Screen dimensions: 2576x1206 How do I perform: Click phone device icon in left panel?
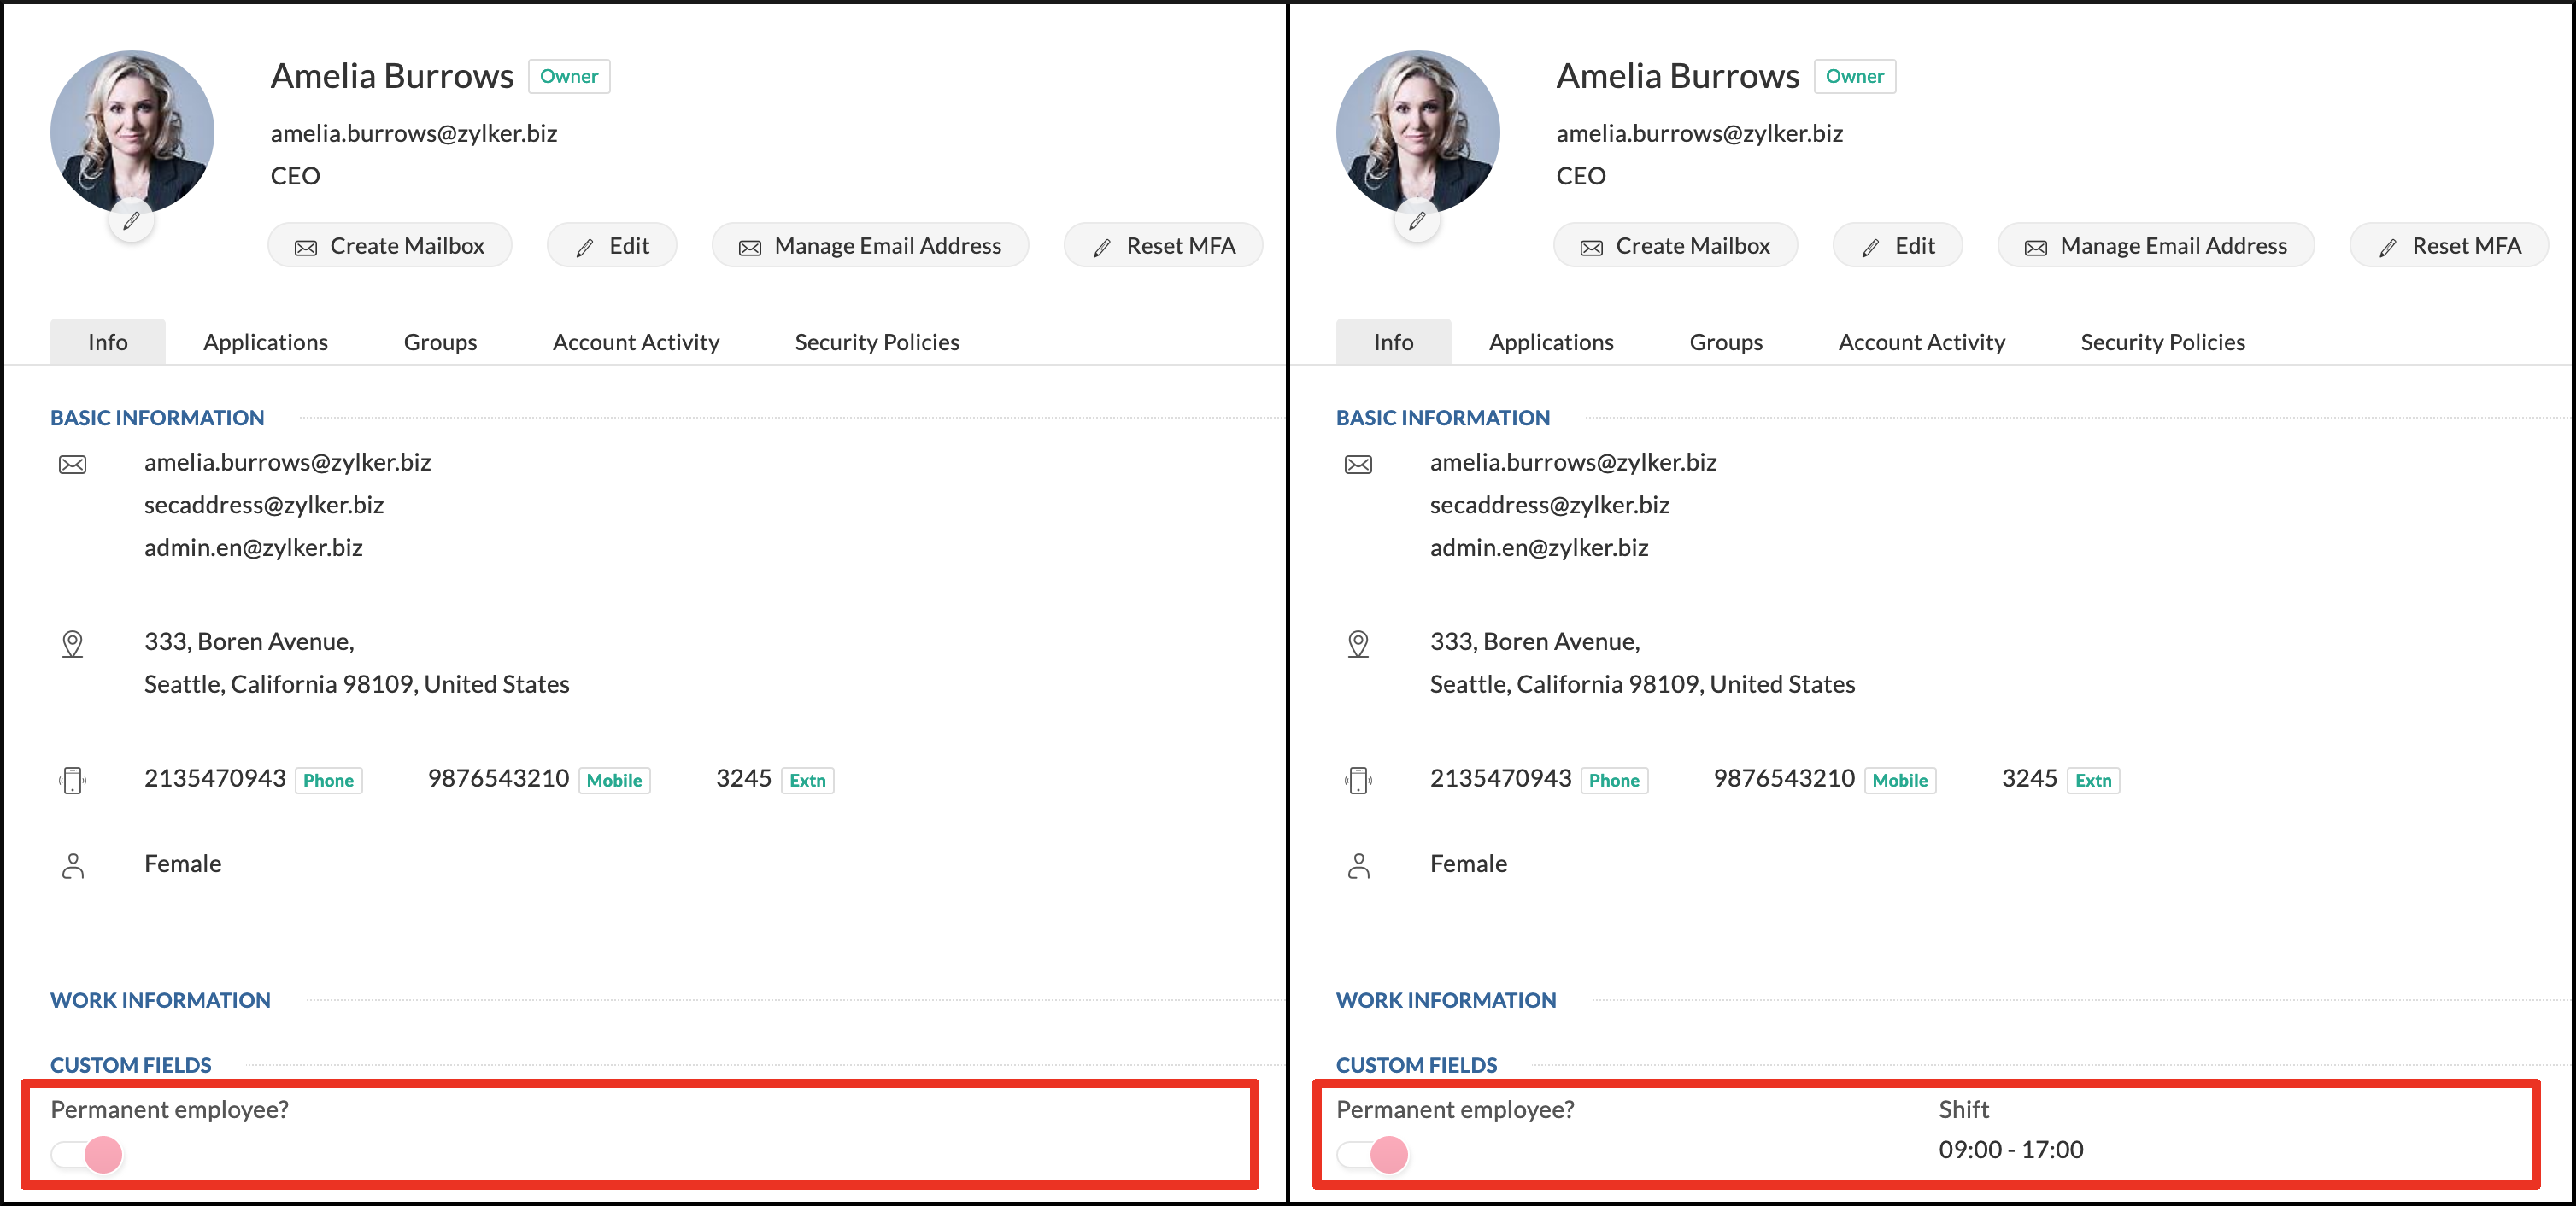click(x=73, y=780)
